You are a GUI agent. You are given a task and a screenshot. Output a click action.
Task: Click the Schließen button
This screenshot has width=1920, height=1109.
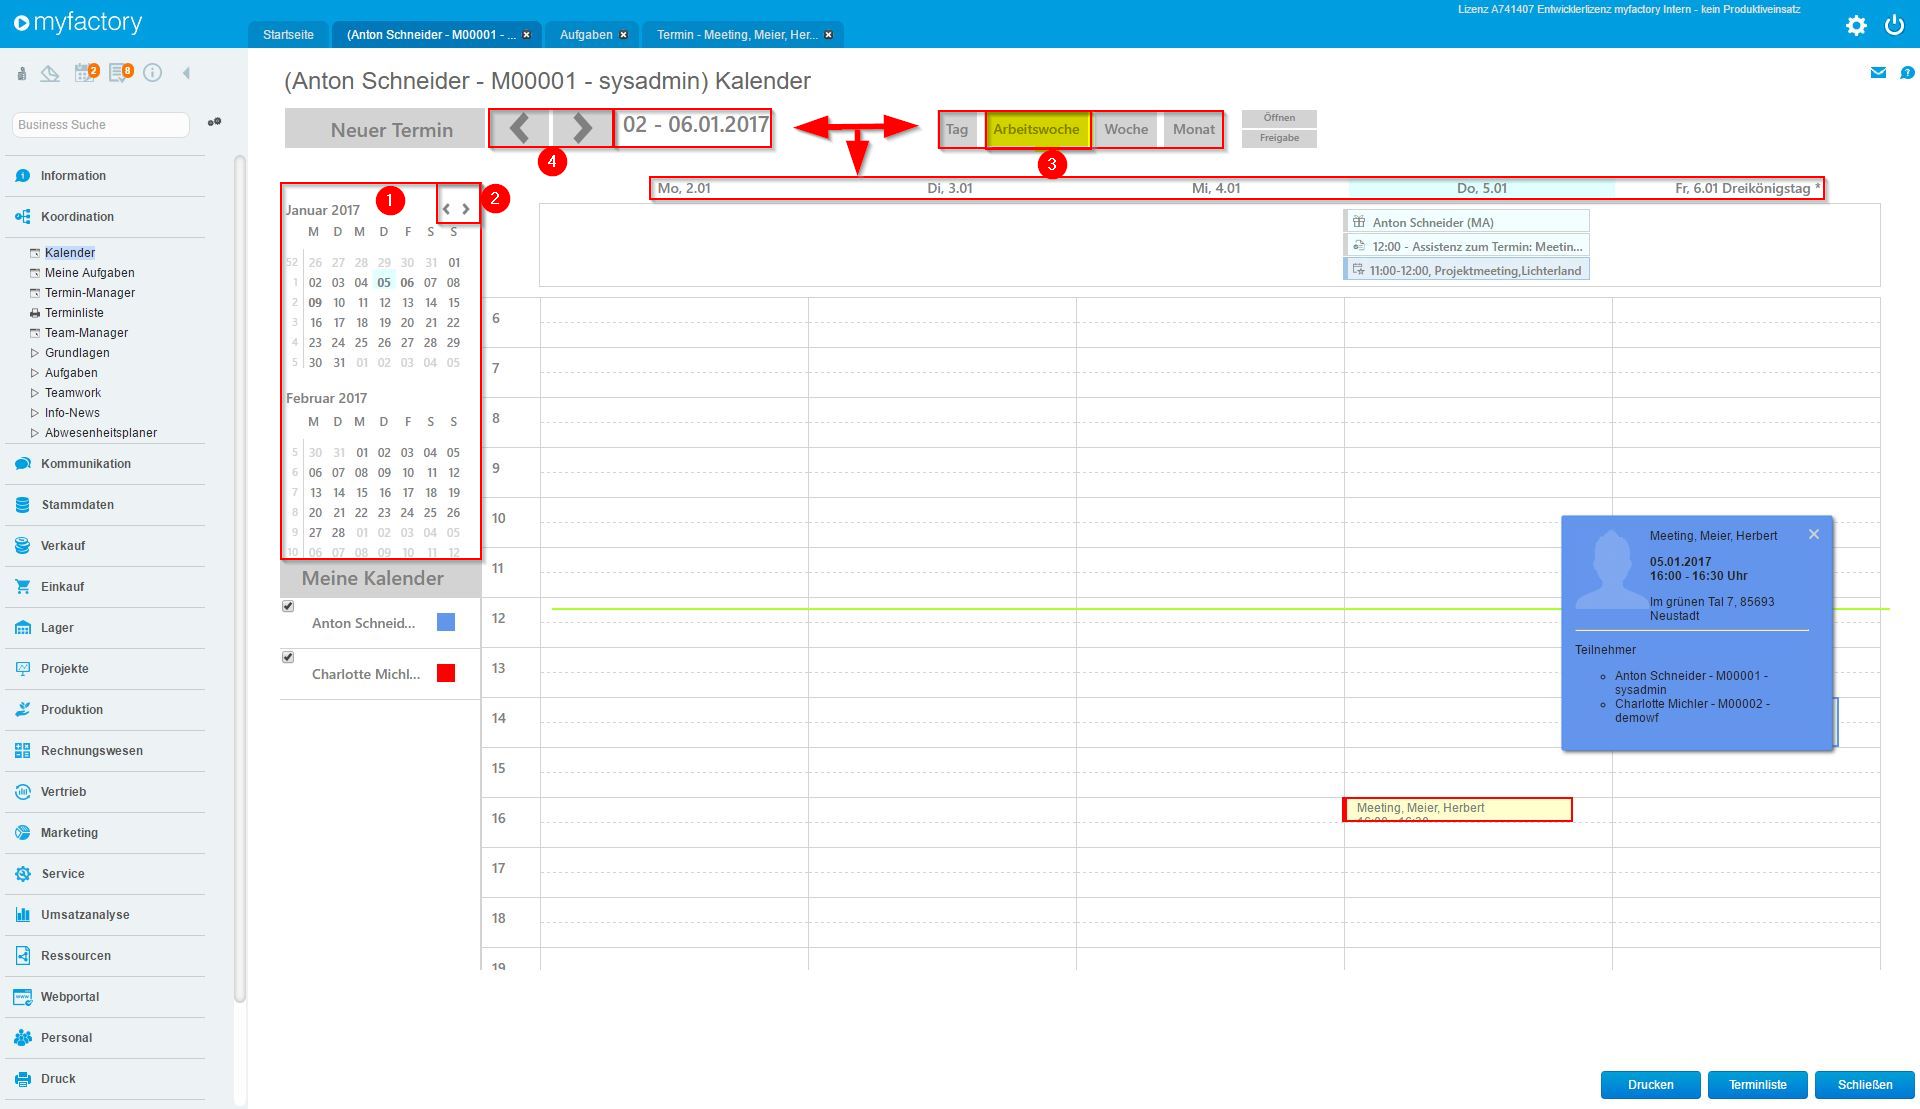point(1864,1085)
